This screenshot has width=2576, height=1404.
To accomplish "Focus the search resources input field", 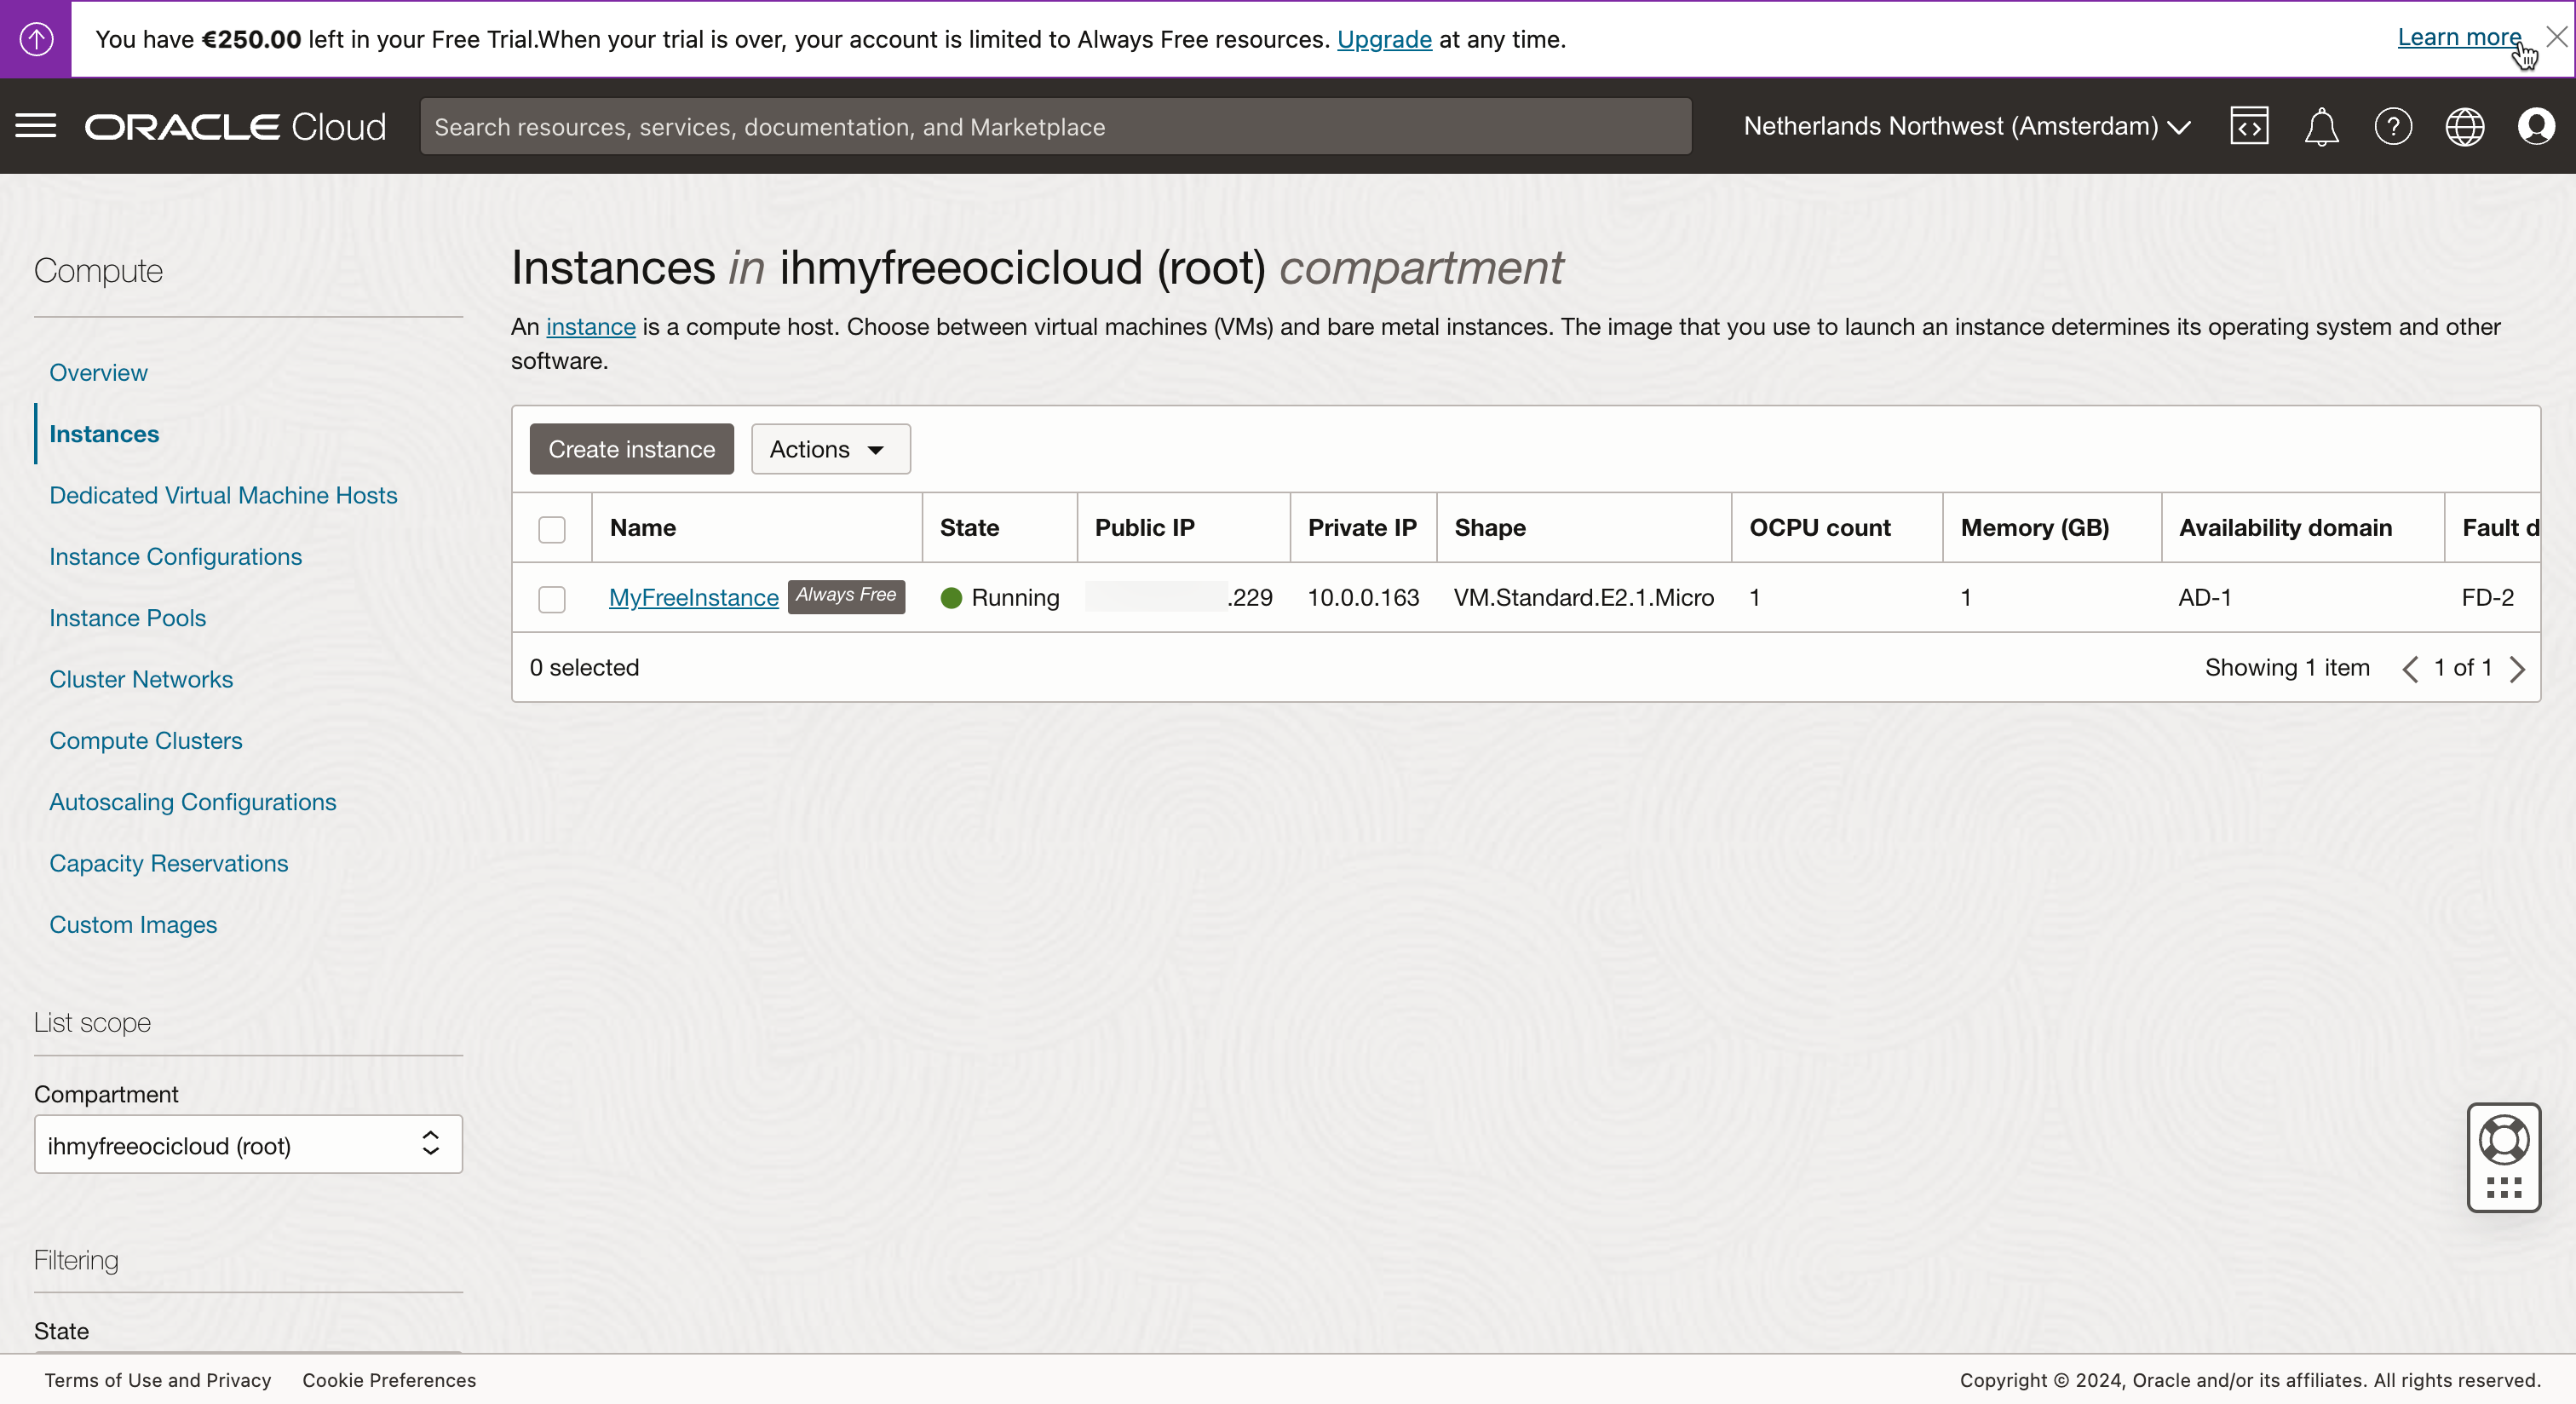I will click(1055, 127).
